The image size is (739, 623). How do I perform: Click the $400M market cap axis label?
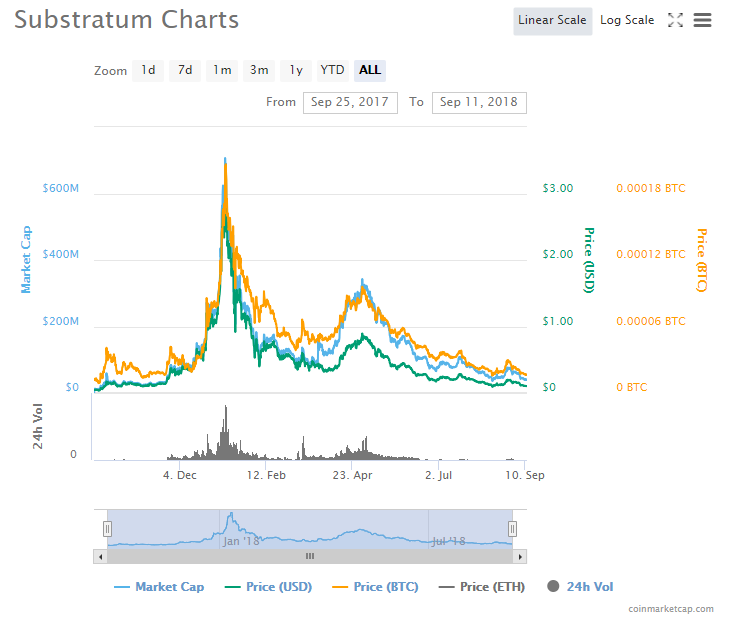(61, 254)
